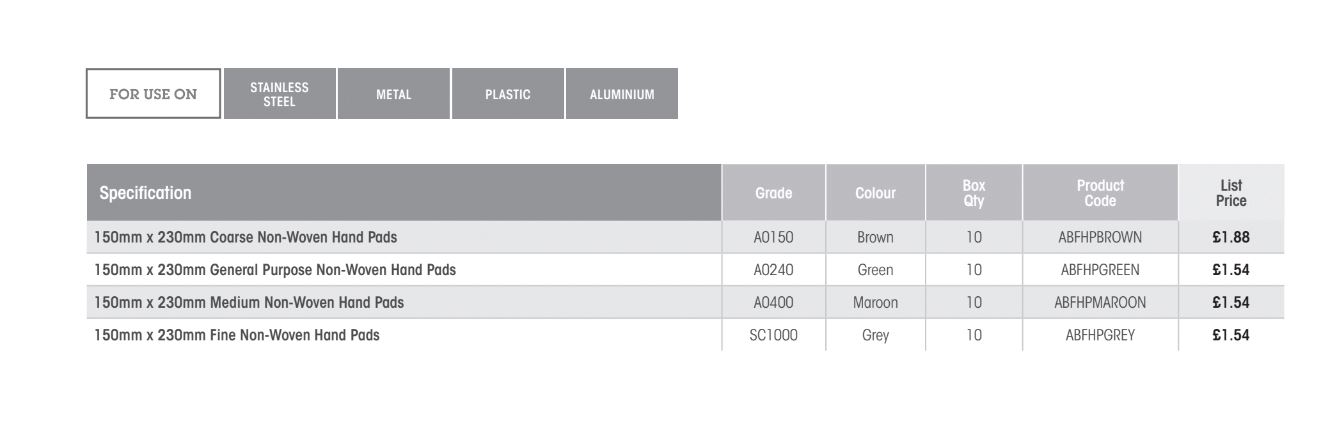Image resolution: width=1341 pixels, height=436 pixels.
Task: Select the Plastic tag
Action: coord(508,94)
